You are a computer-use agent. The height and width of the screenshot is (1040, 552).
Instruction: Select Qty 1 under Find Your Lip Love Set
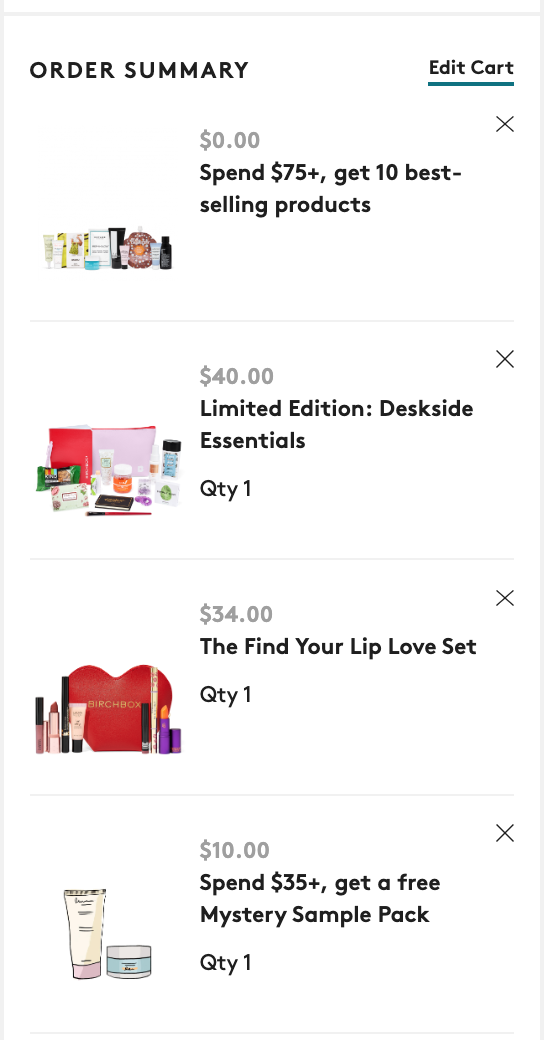click(x=226, y=694)
